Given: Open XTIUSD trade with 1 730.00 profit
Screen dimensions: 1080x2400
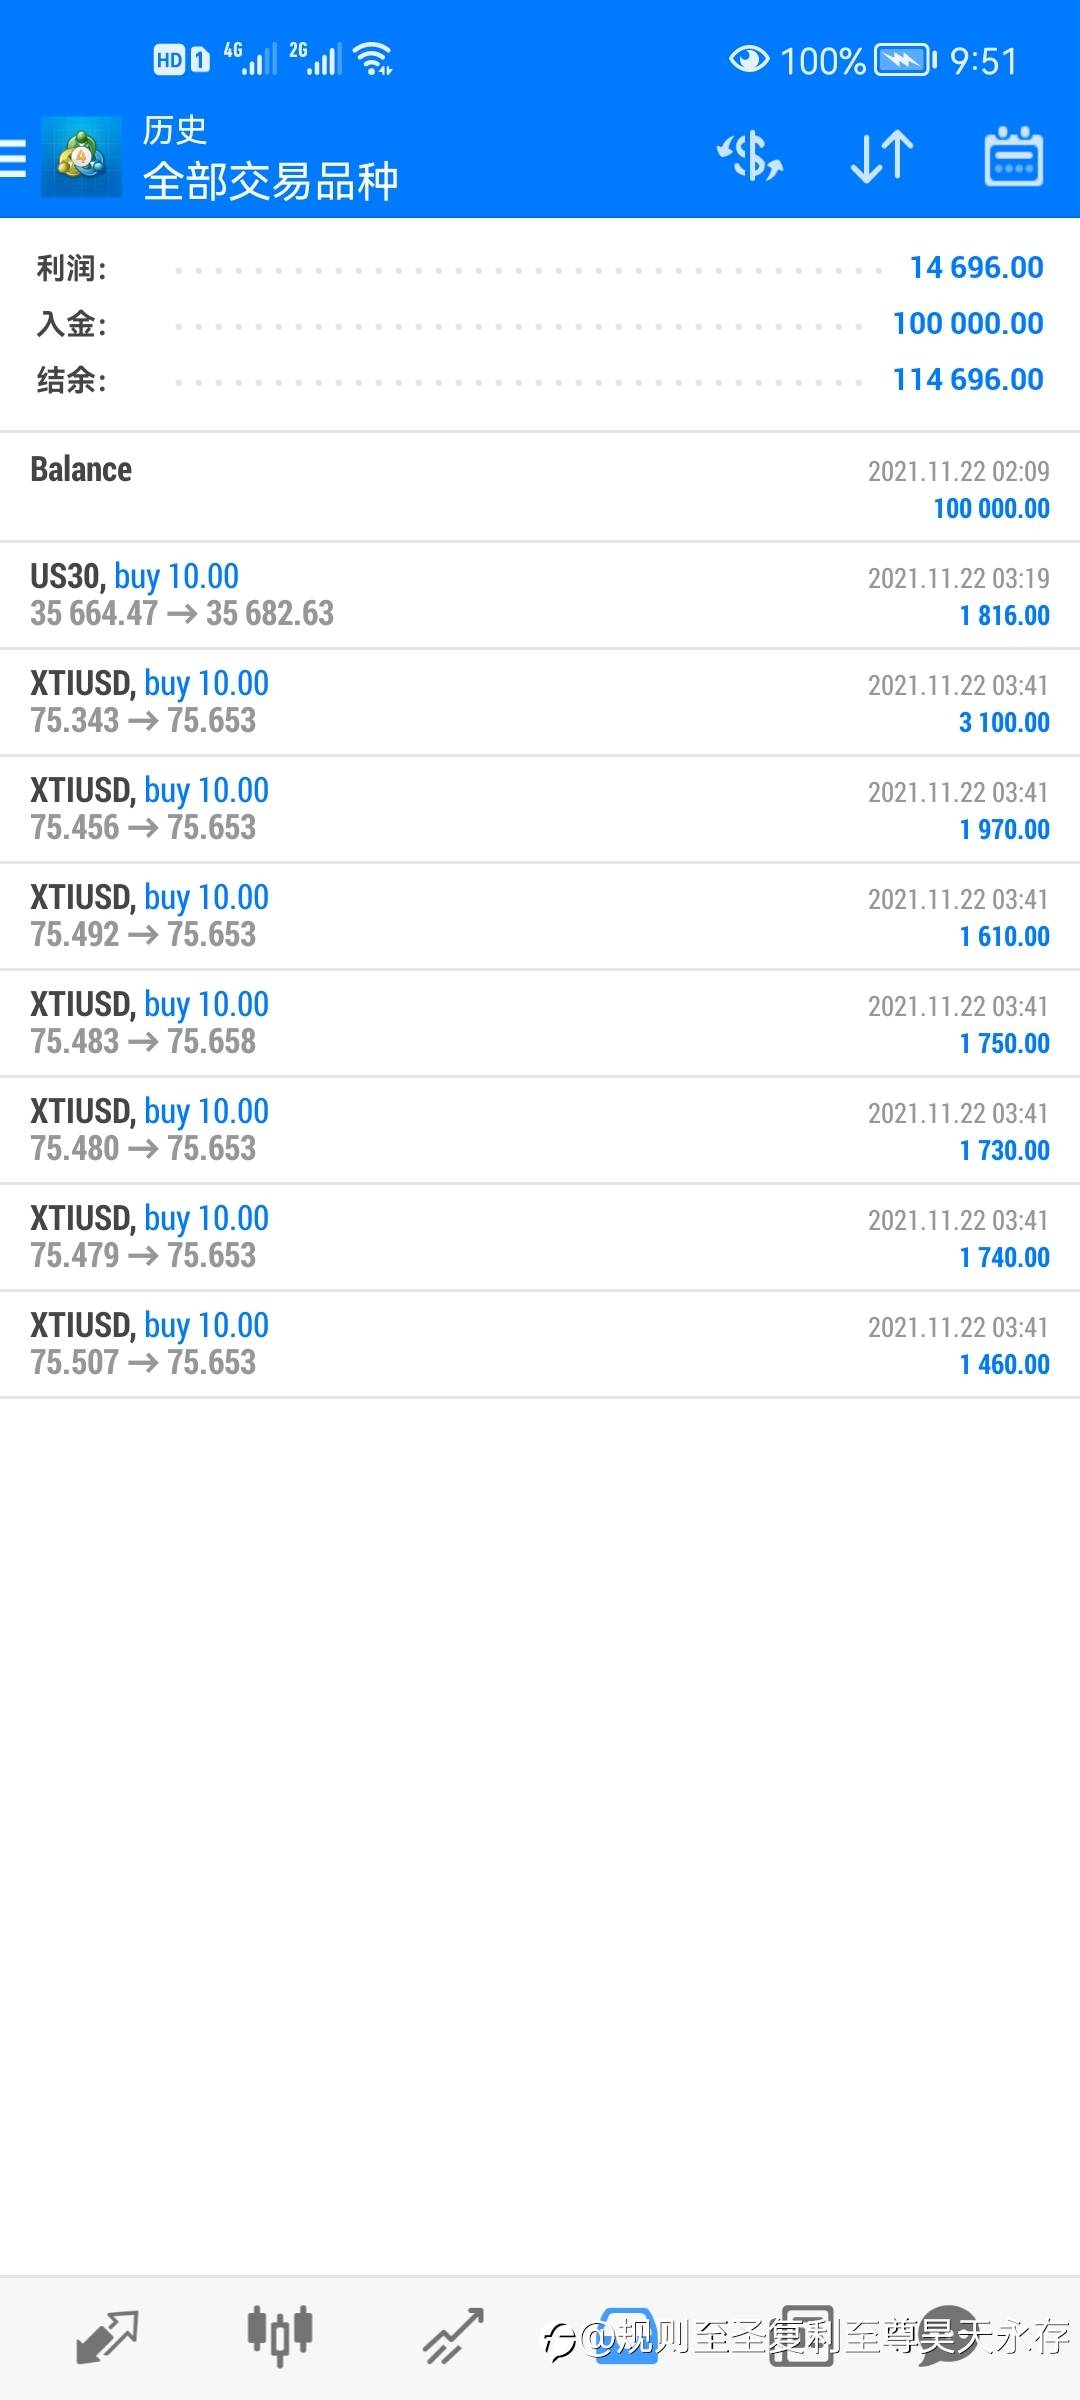Looking at the screenshot, I should (x=540, y=1130).
